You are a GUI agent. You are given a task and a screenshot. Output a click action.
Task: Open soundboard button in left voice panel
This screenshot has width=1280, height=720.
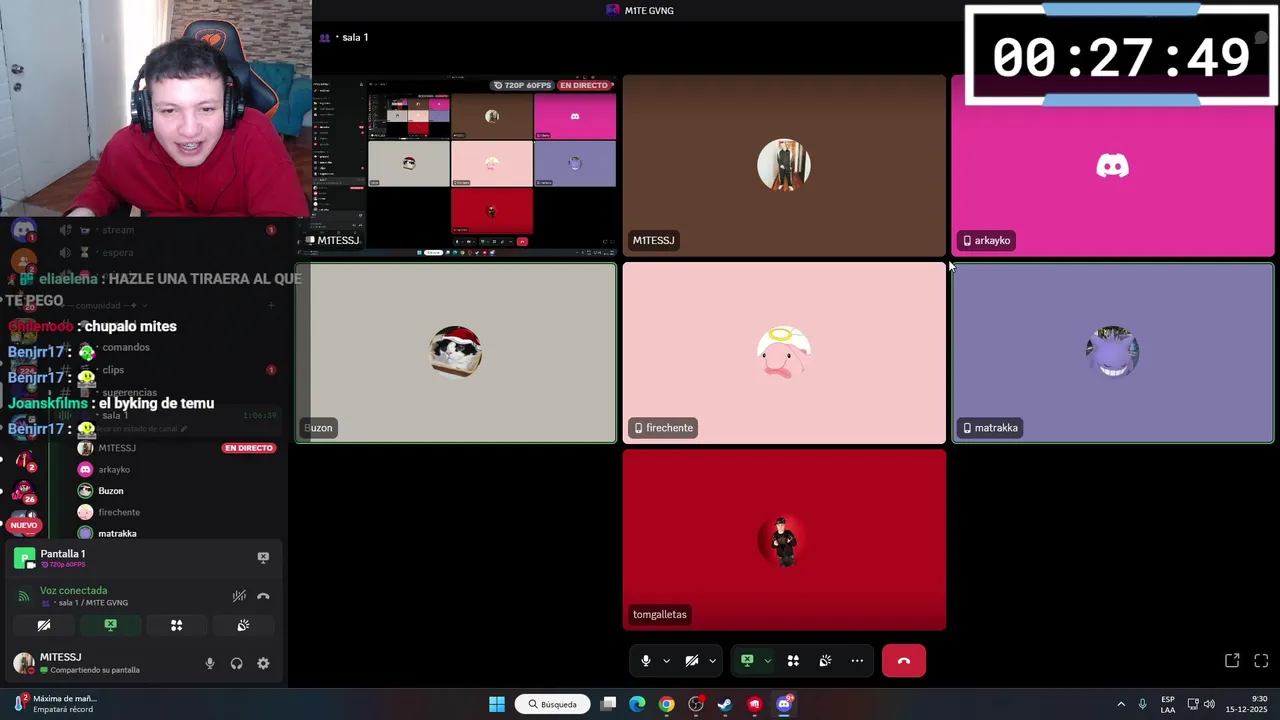tap(243, 625)
